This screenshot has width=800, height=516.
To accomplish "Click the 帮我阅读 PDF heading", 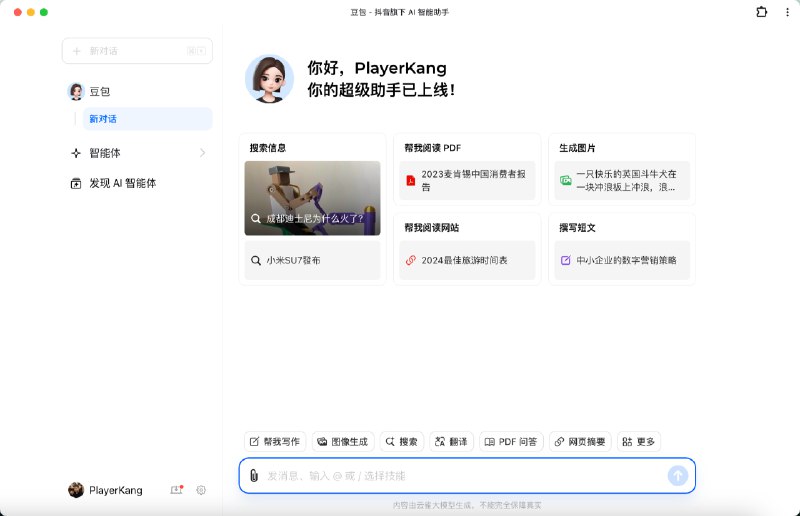I will [433, 148].
